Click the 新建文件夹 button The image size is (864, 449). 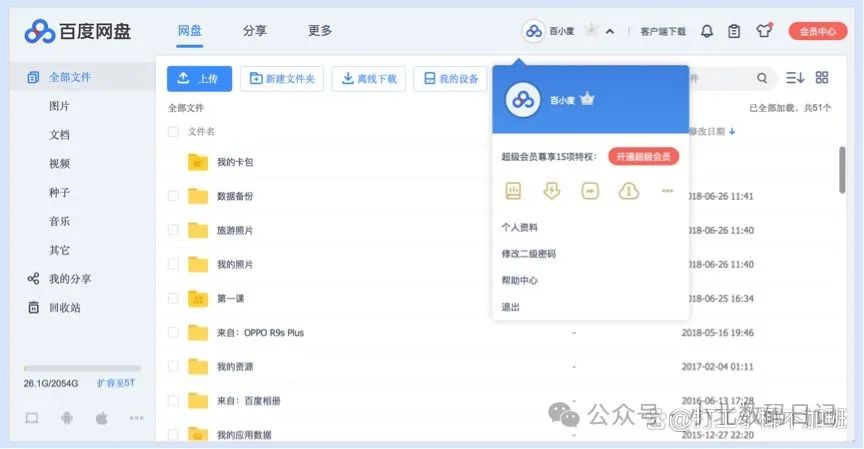click(x=282, y=79)
